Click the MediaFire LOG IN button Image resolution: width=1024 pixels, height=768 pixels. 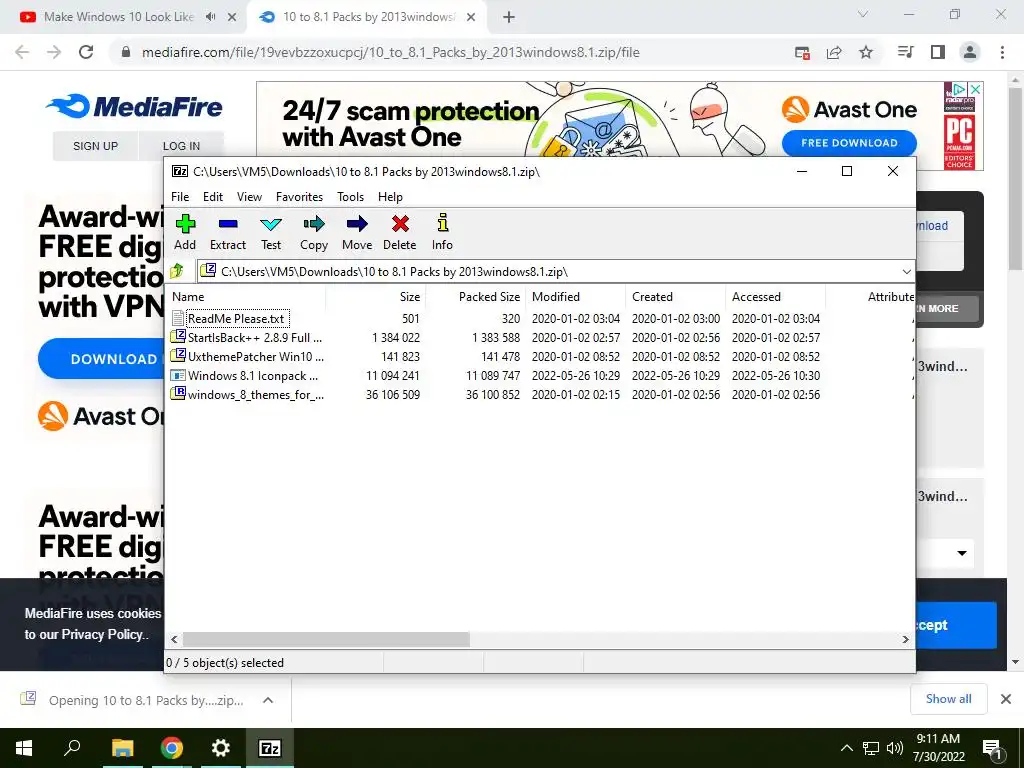[182, 146]
